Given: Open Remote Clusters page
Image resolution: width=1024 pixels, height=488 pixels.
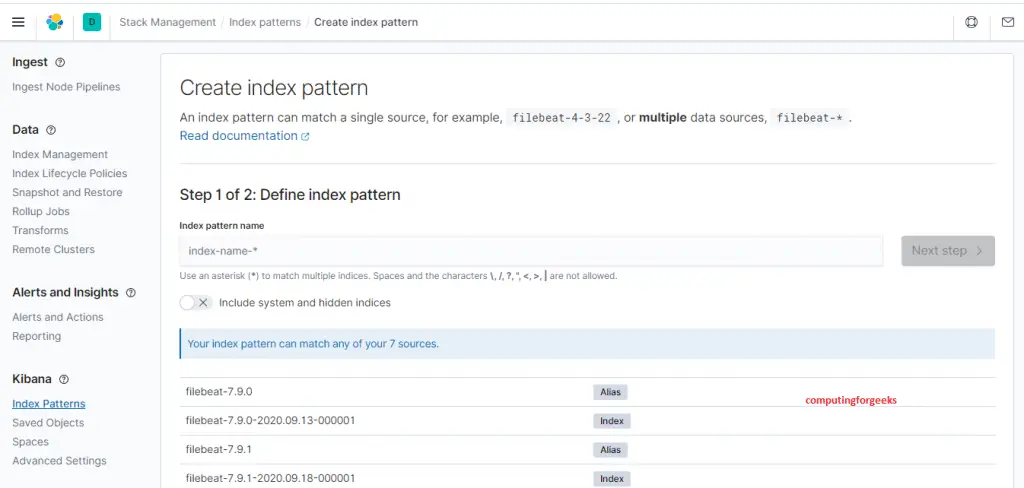Looking at the screenshot, I should (x=53, y=250).
